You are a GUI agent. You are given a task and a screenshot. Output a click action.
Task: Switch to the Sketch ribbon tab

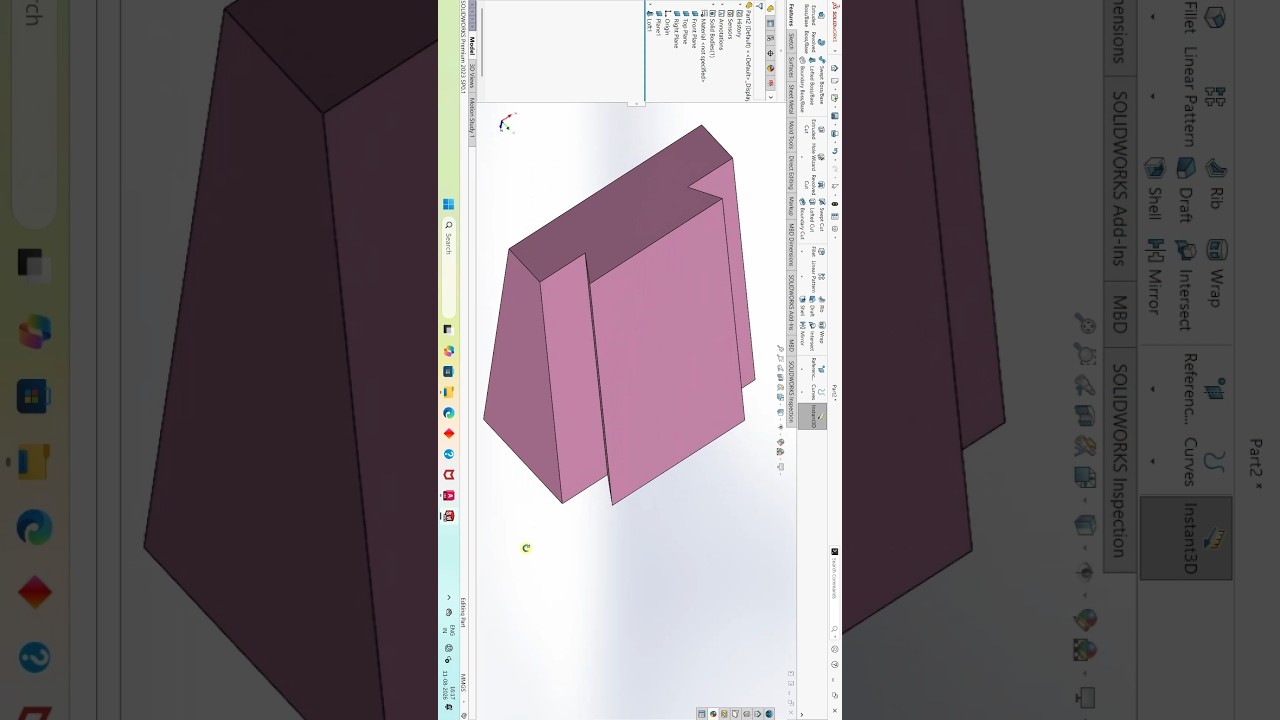coord(790,40)
